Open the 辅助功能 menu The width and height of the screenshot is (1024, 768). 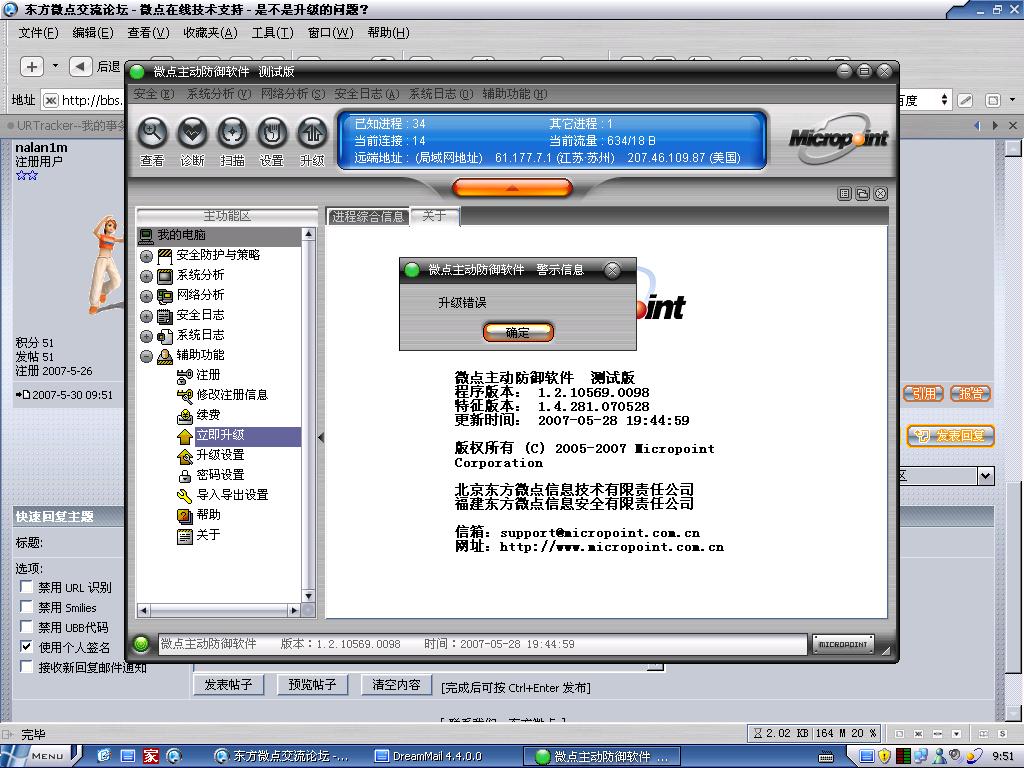(515, 94)
